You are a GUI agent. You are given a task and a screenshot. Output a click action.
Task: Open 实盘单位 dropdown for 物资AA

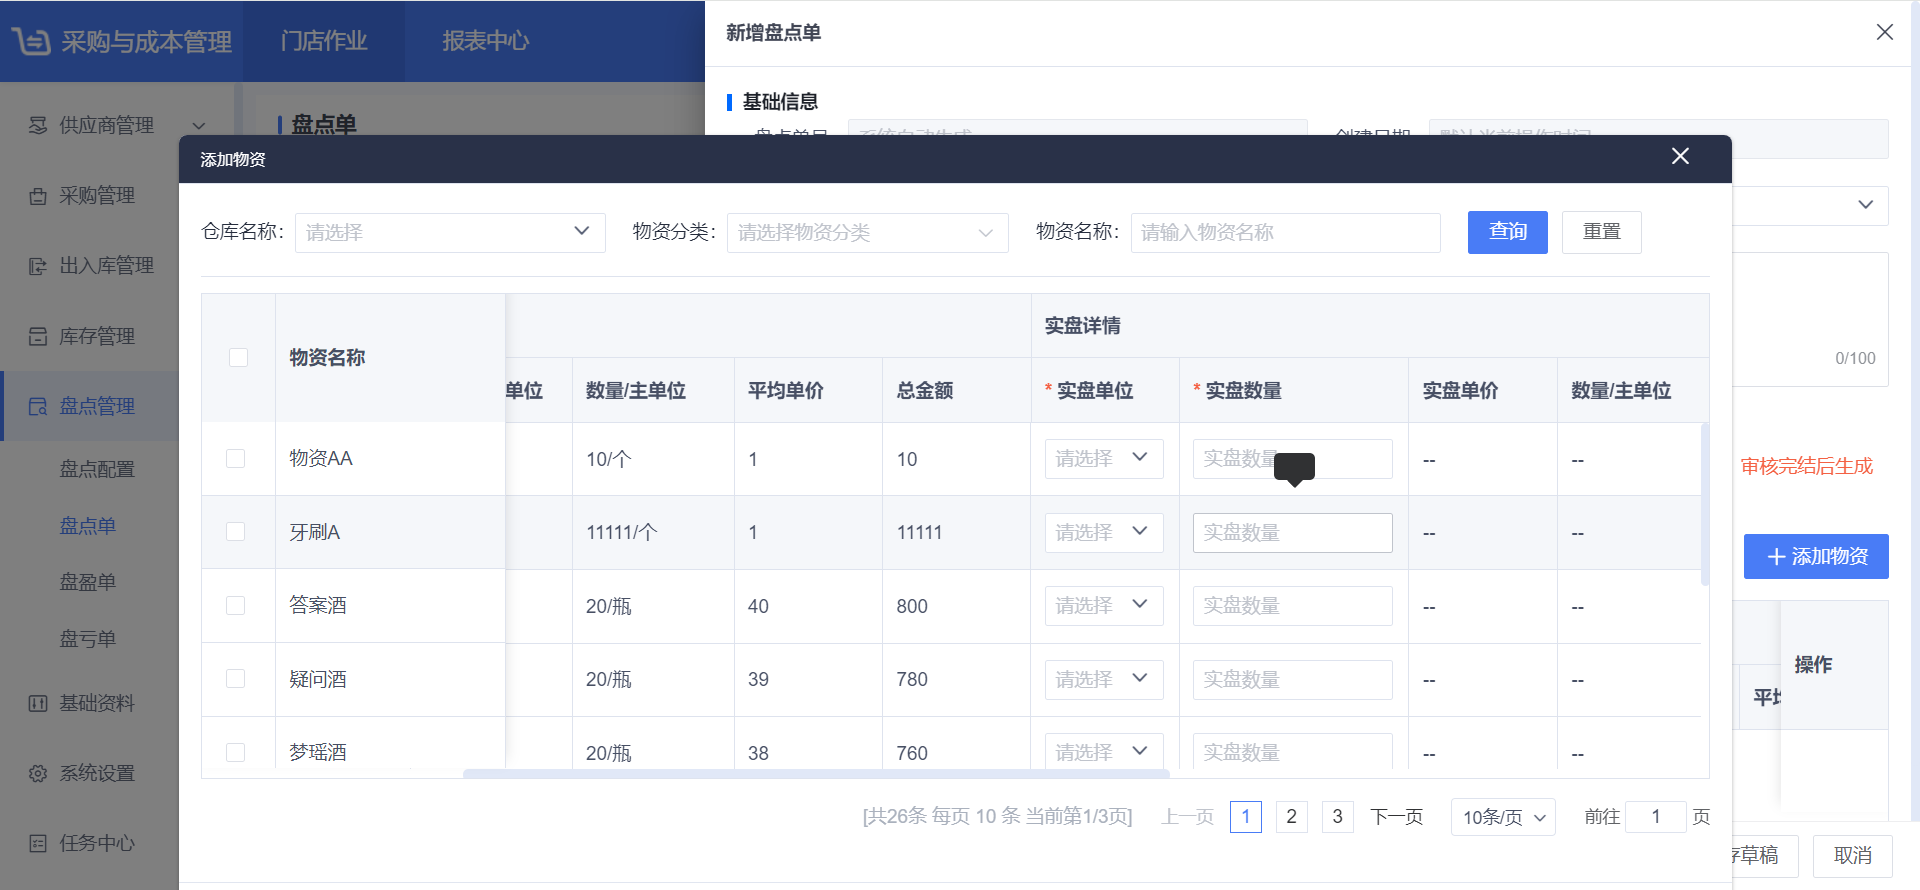pyautogui.click(x=1104, y=458)
